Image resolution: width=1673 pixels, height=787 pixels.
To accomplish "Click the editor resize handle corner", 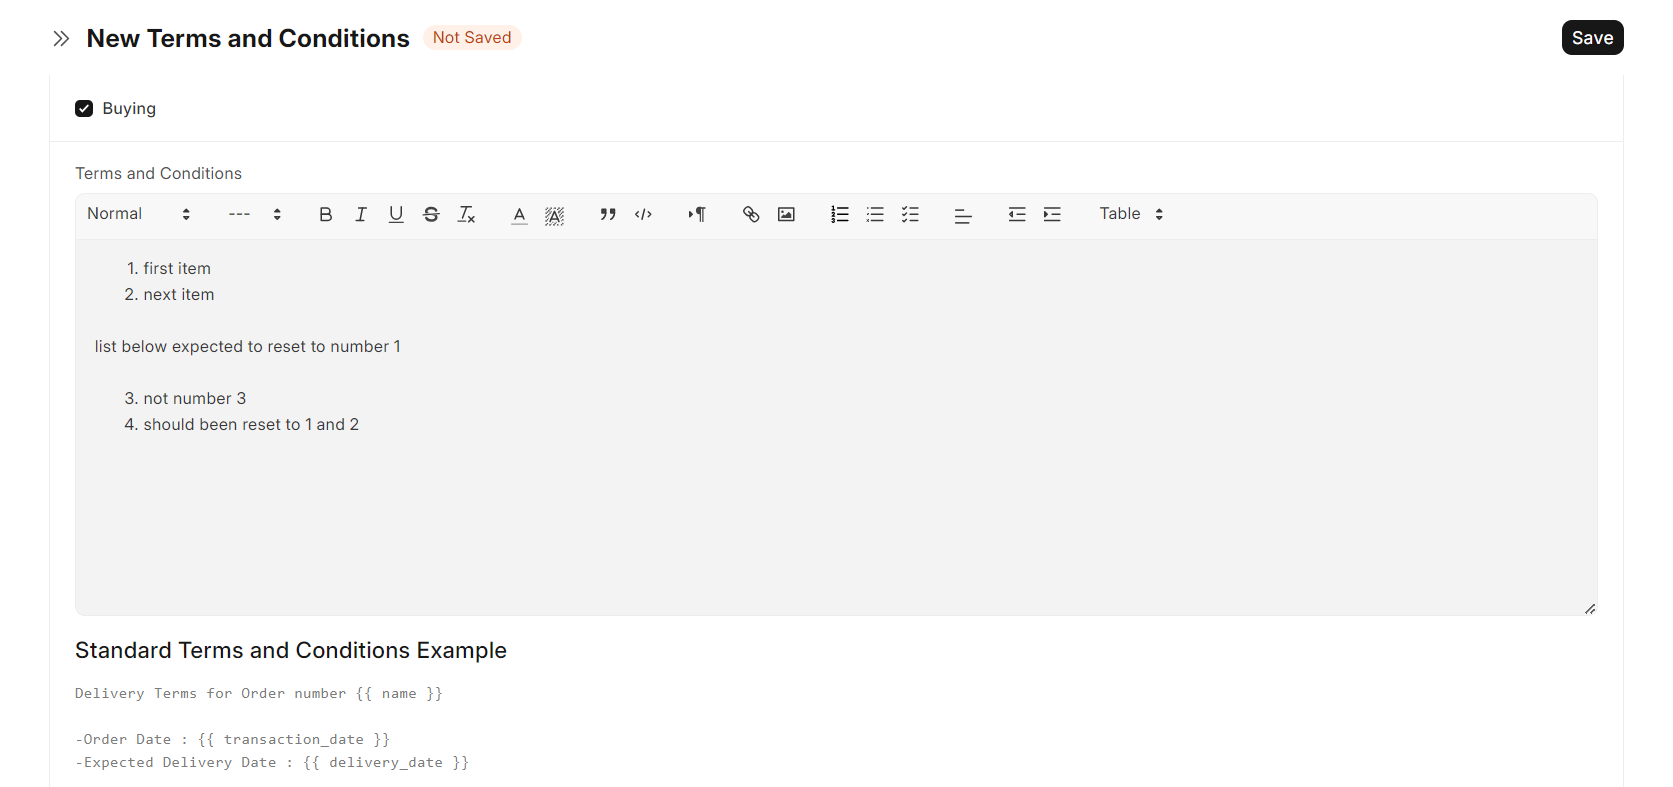I will point(1590,608).
